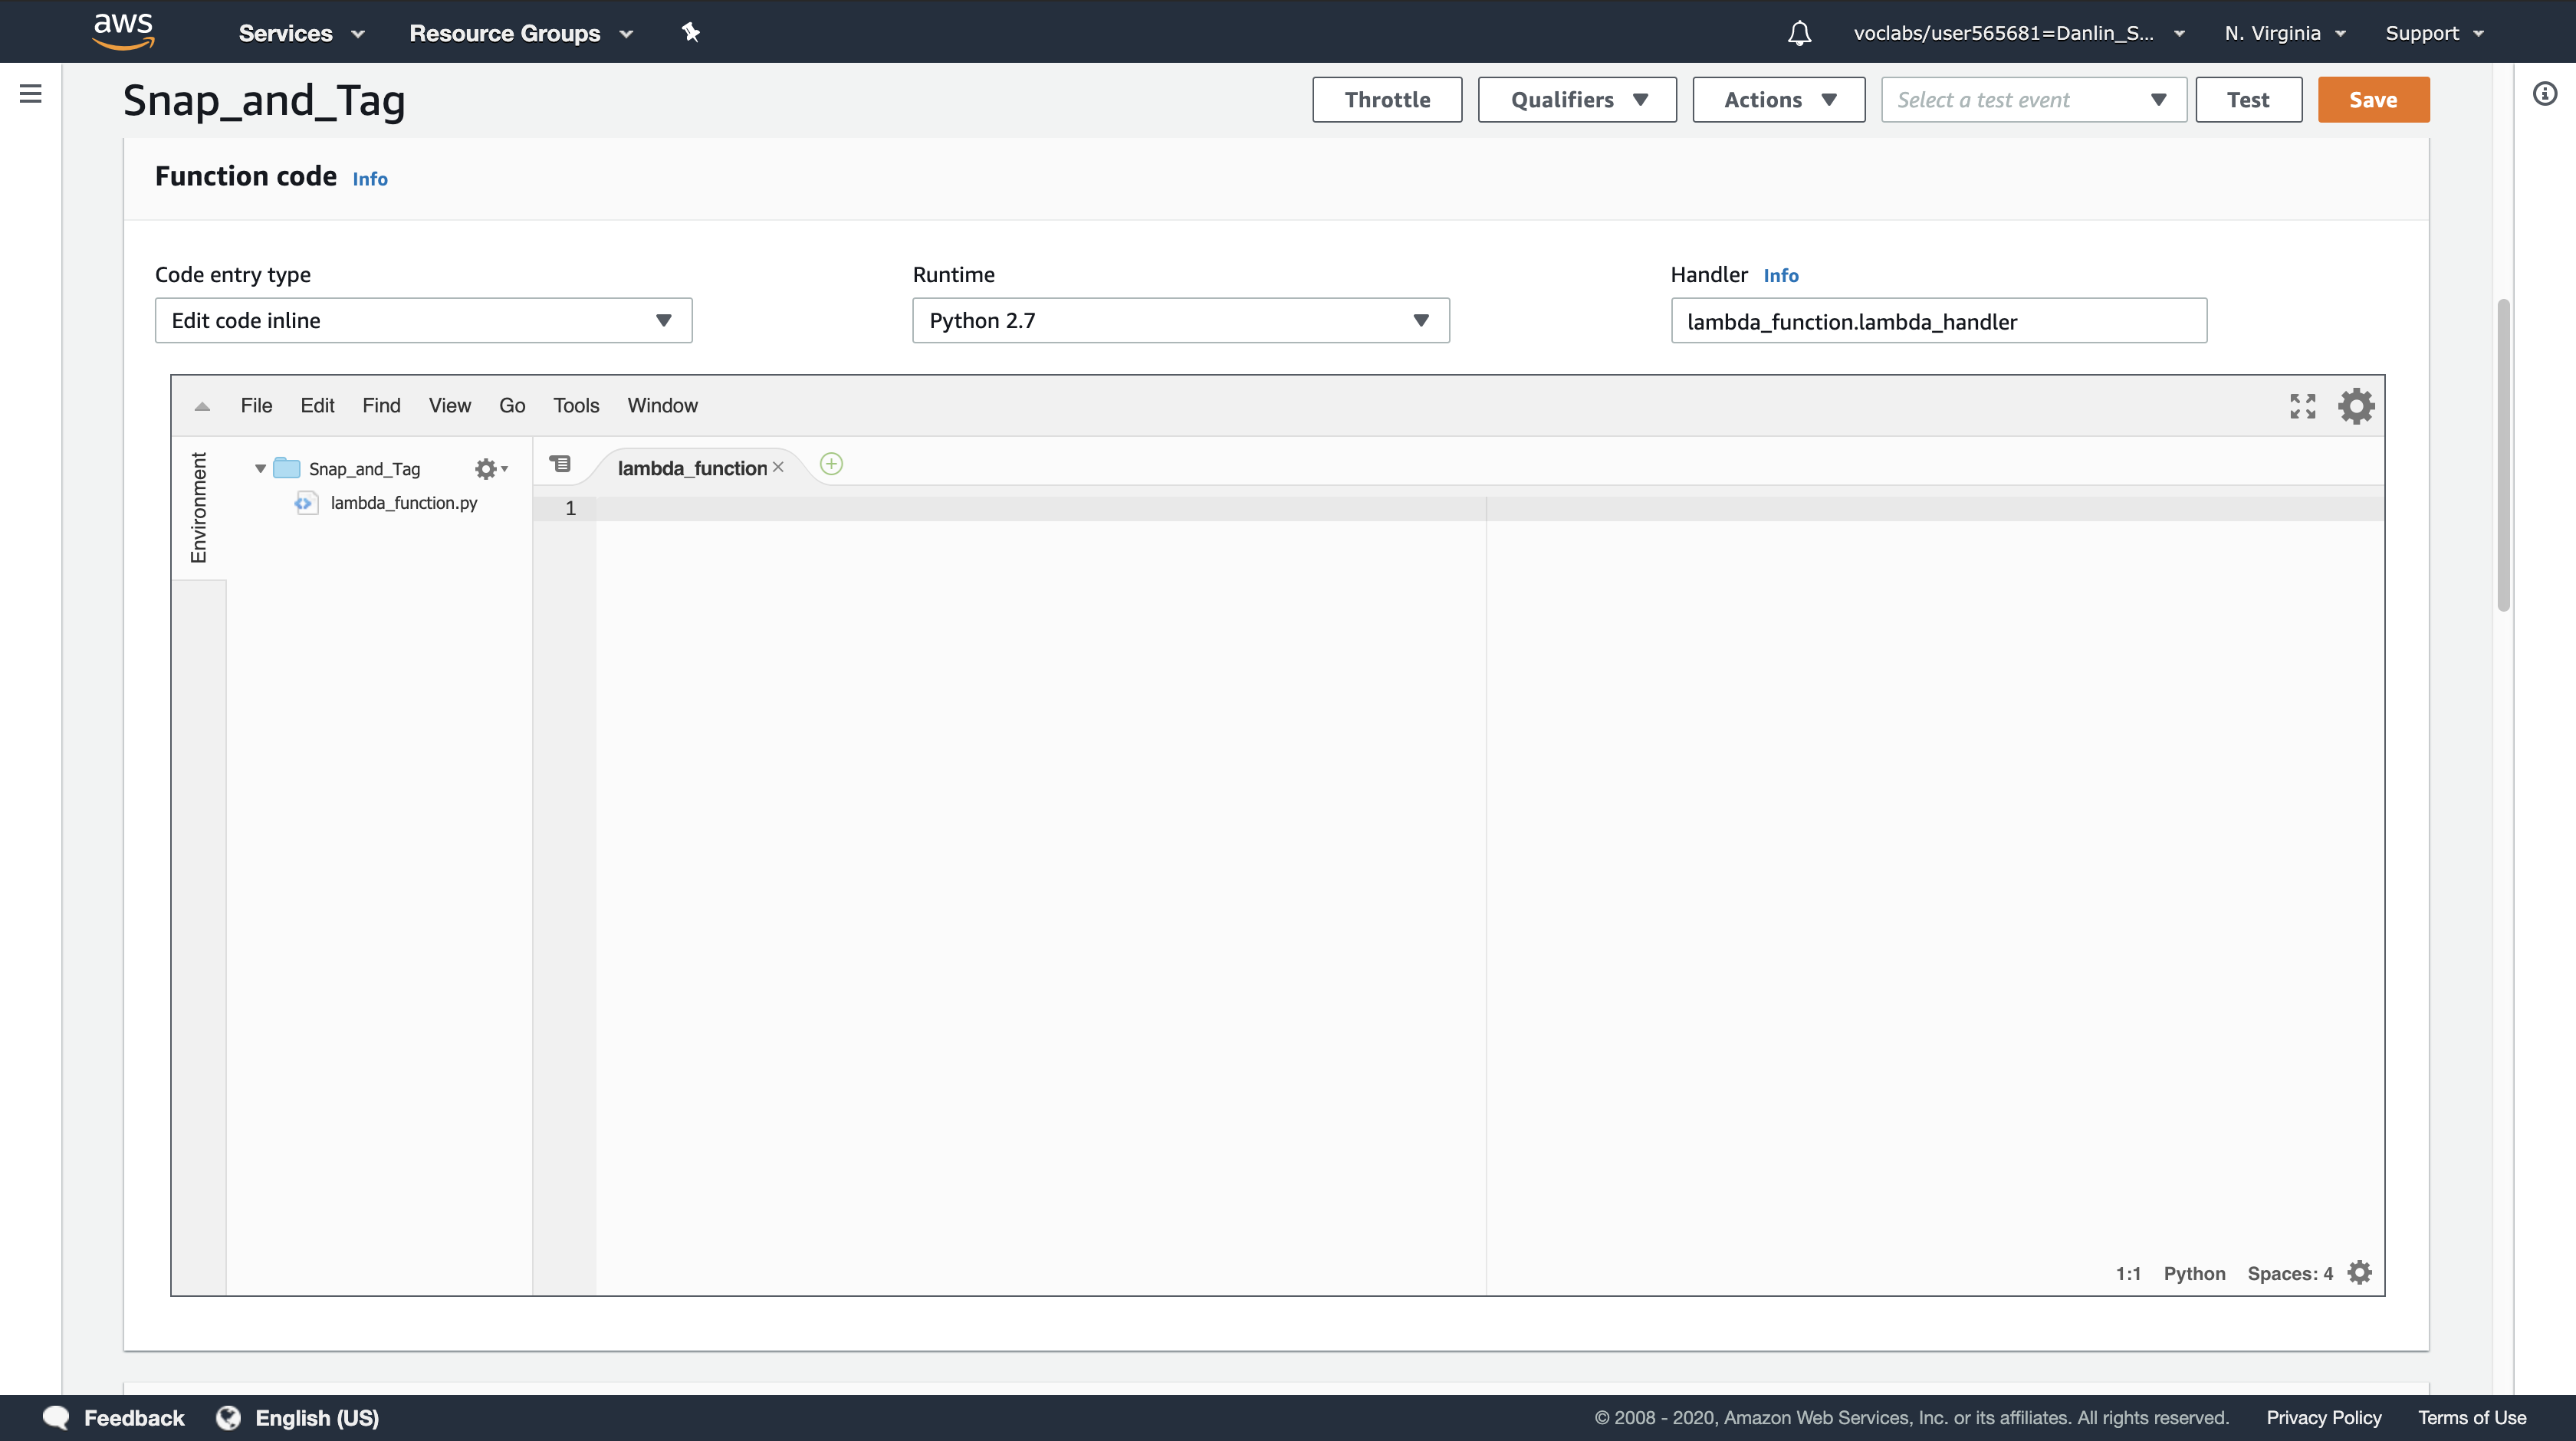Open the hamburger side navigation menu

pyautogui.click(x=31, y=94)
